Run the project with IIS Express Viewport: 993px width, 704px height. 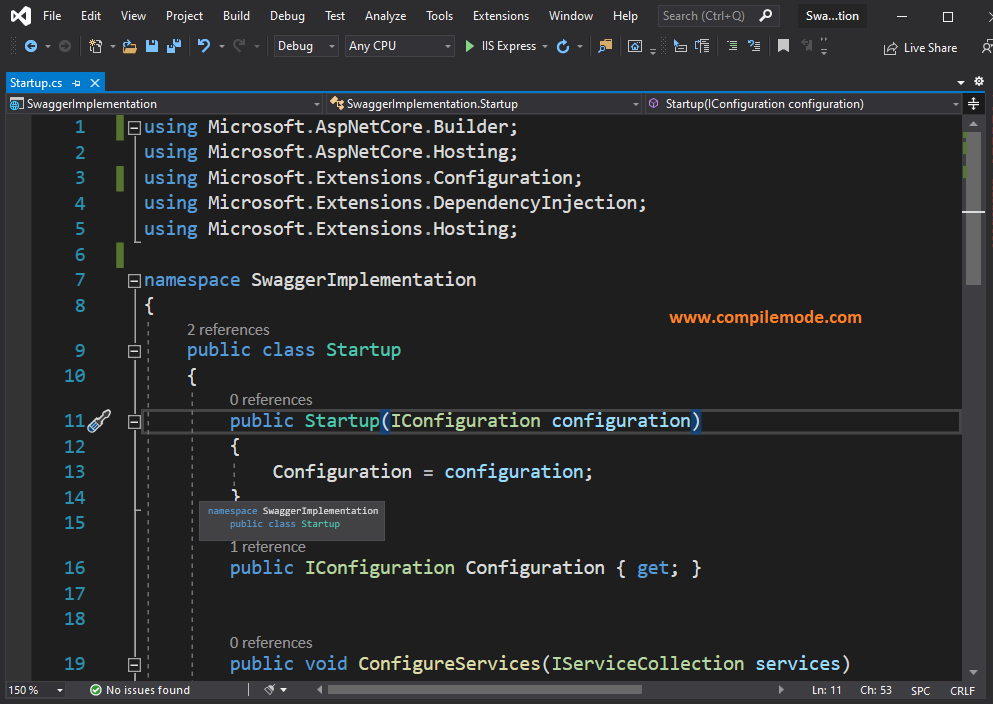click(x=470, y=46)
